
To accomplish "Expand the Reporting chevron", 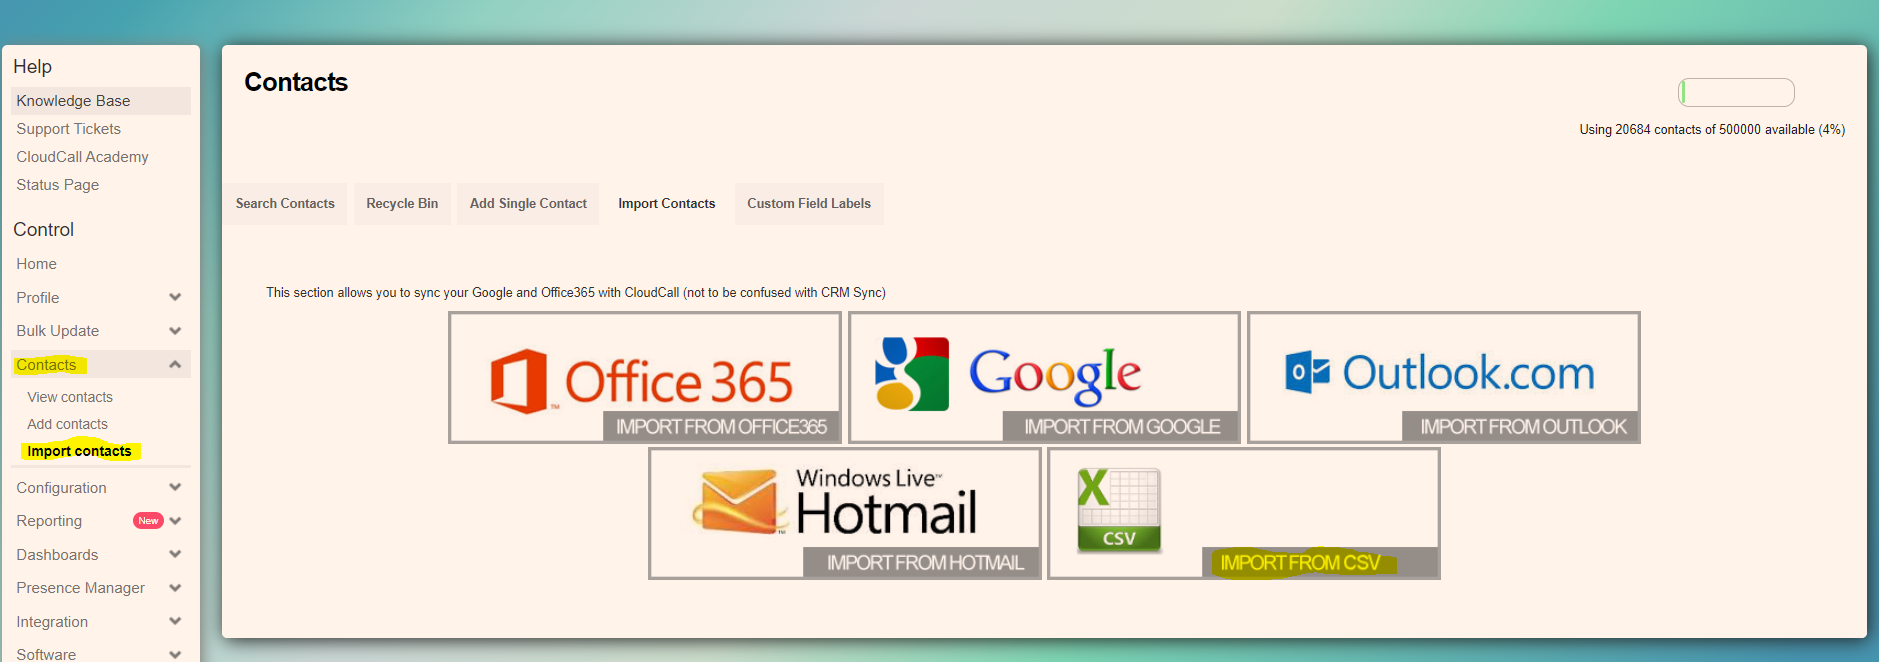I will click(x=175, y=521).
